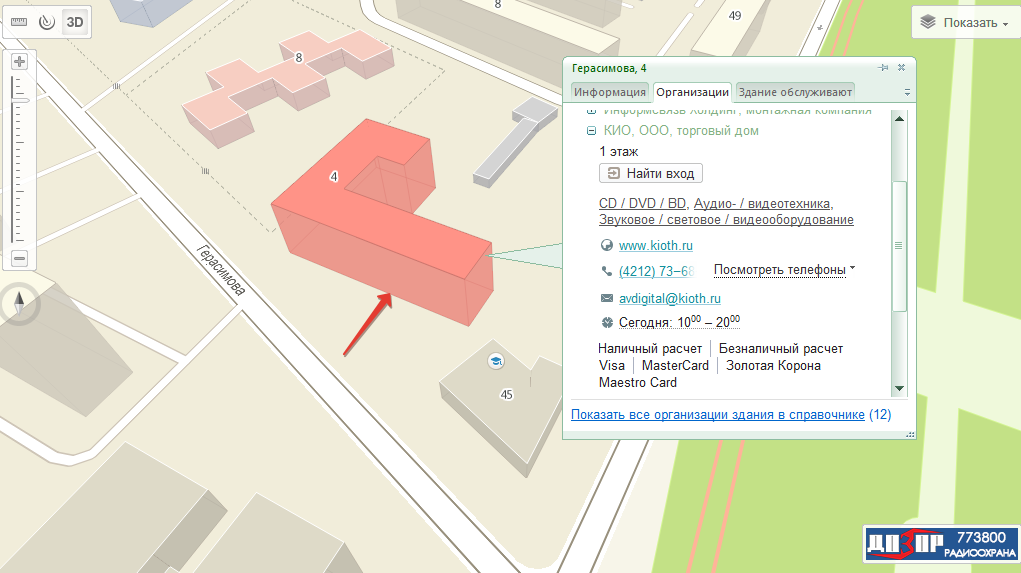
Task: Toggle the 3D map view button
Action: 75,22
